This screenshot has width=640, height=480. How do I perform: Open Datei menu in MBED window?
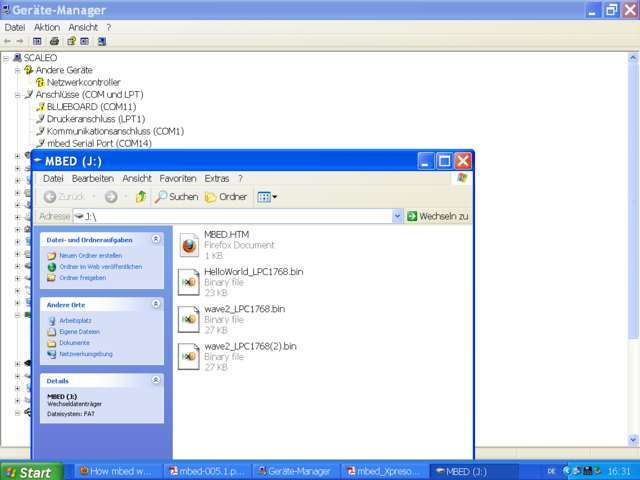coord(53,178)
